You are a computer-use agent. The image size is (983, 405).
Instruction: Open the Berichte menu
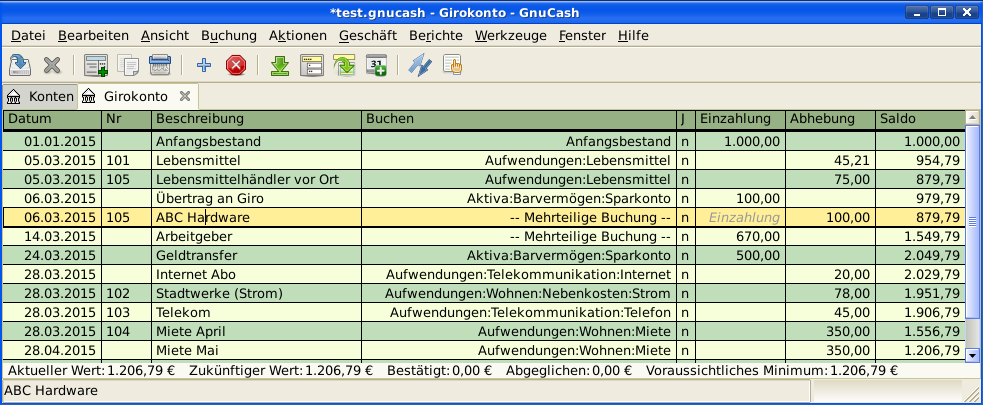click(435, 35)
